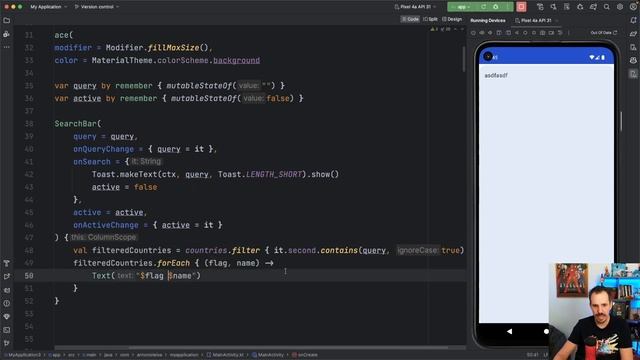Click emulator power button icon
Viewport: 640px width, 360px height.
[473, 33]
